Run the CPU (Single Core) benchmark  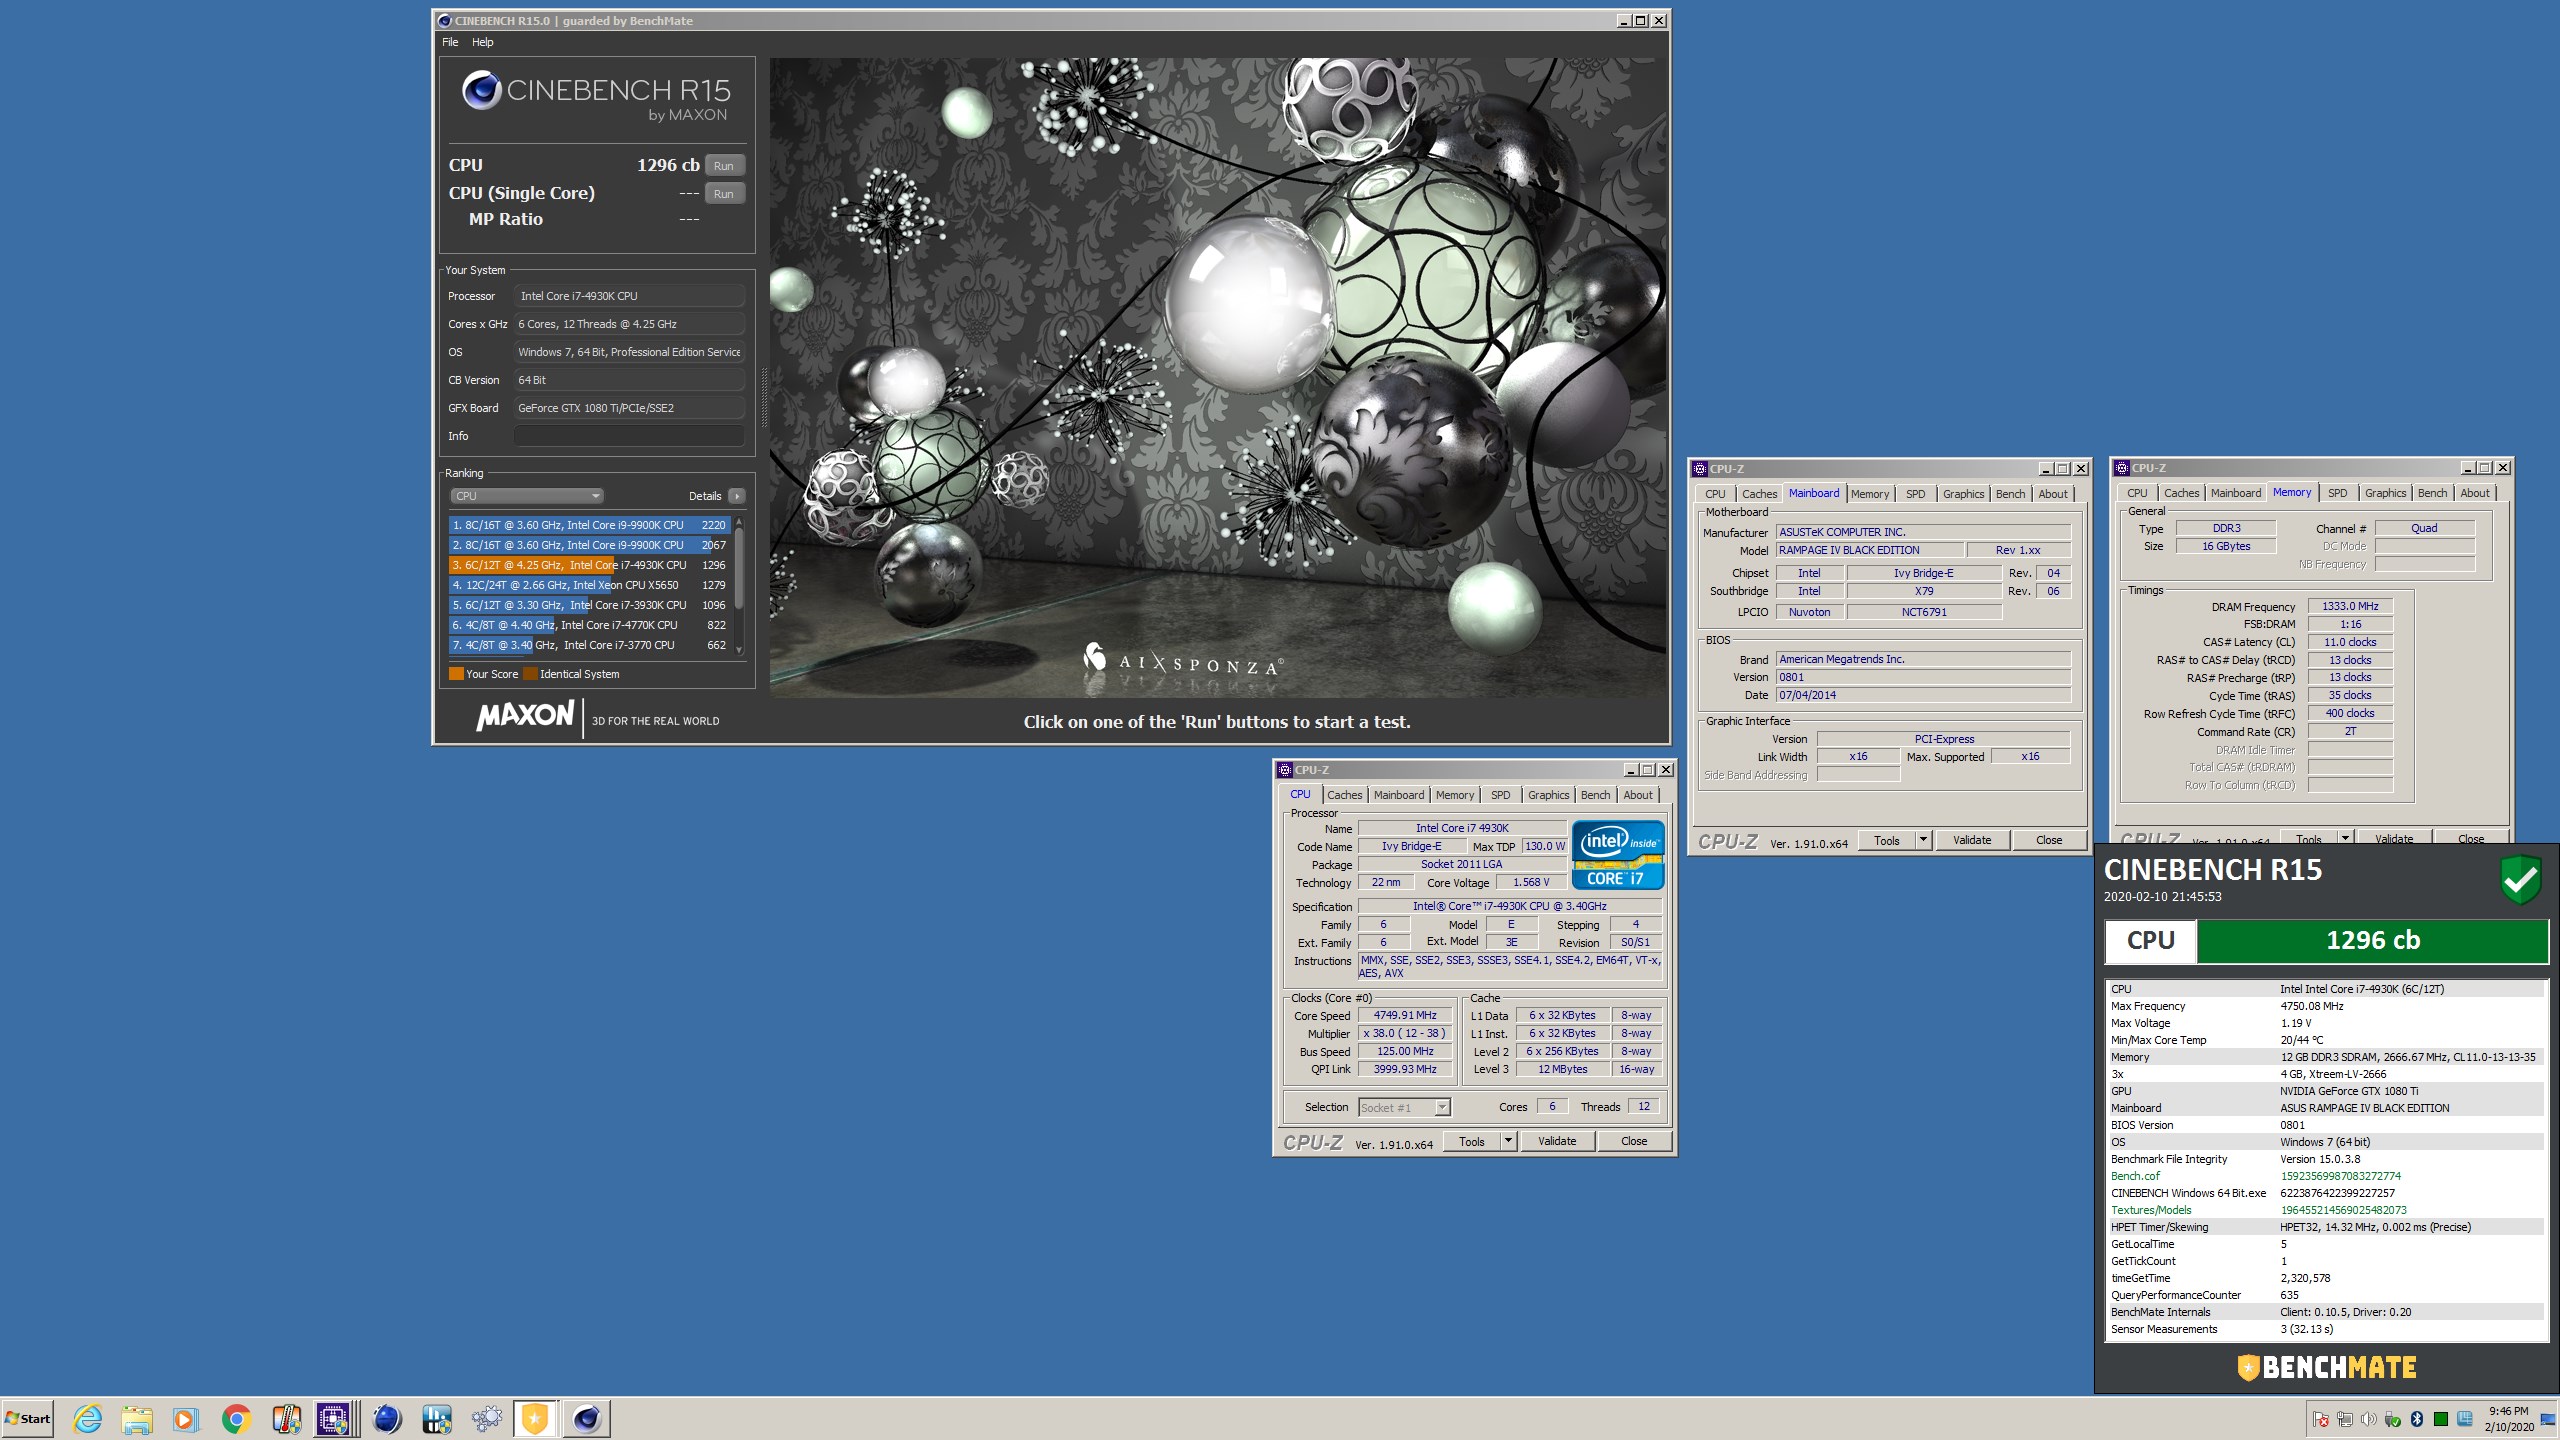(x=724, y=194)
